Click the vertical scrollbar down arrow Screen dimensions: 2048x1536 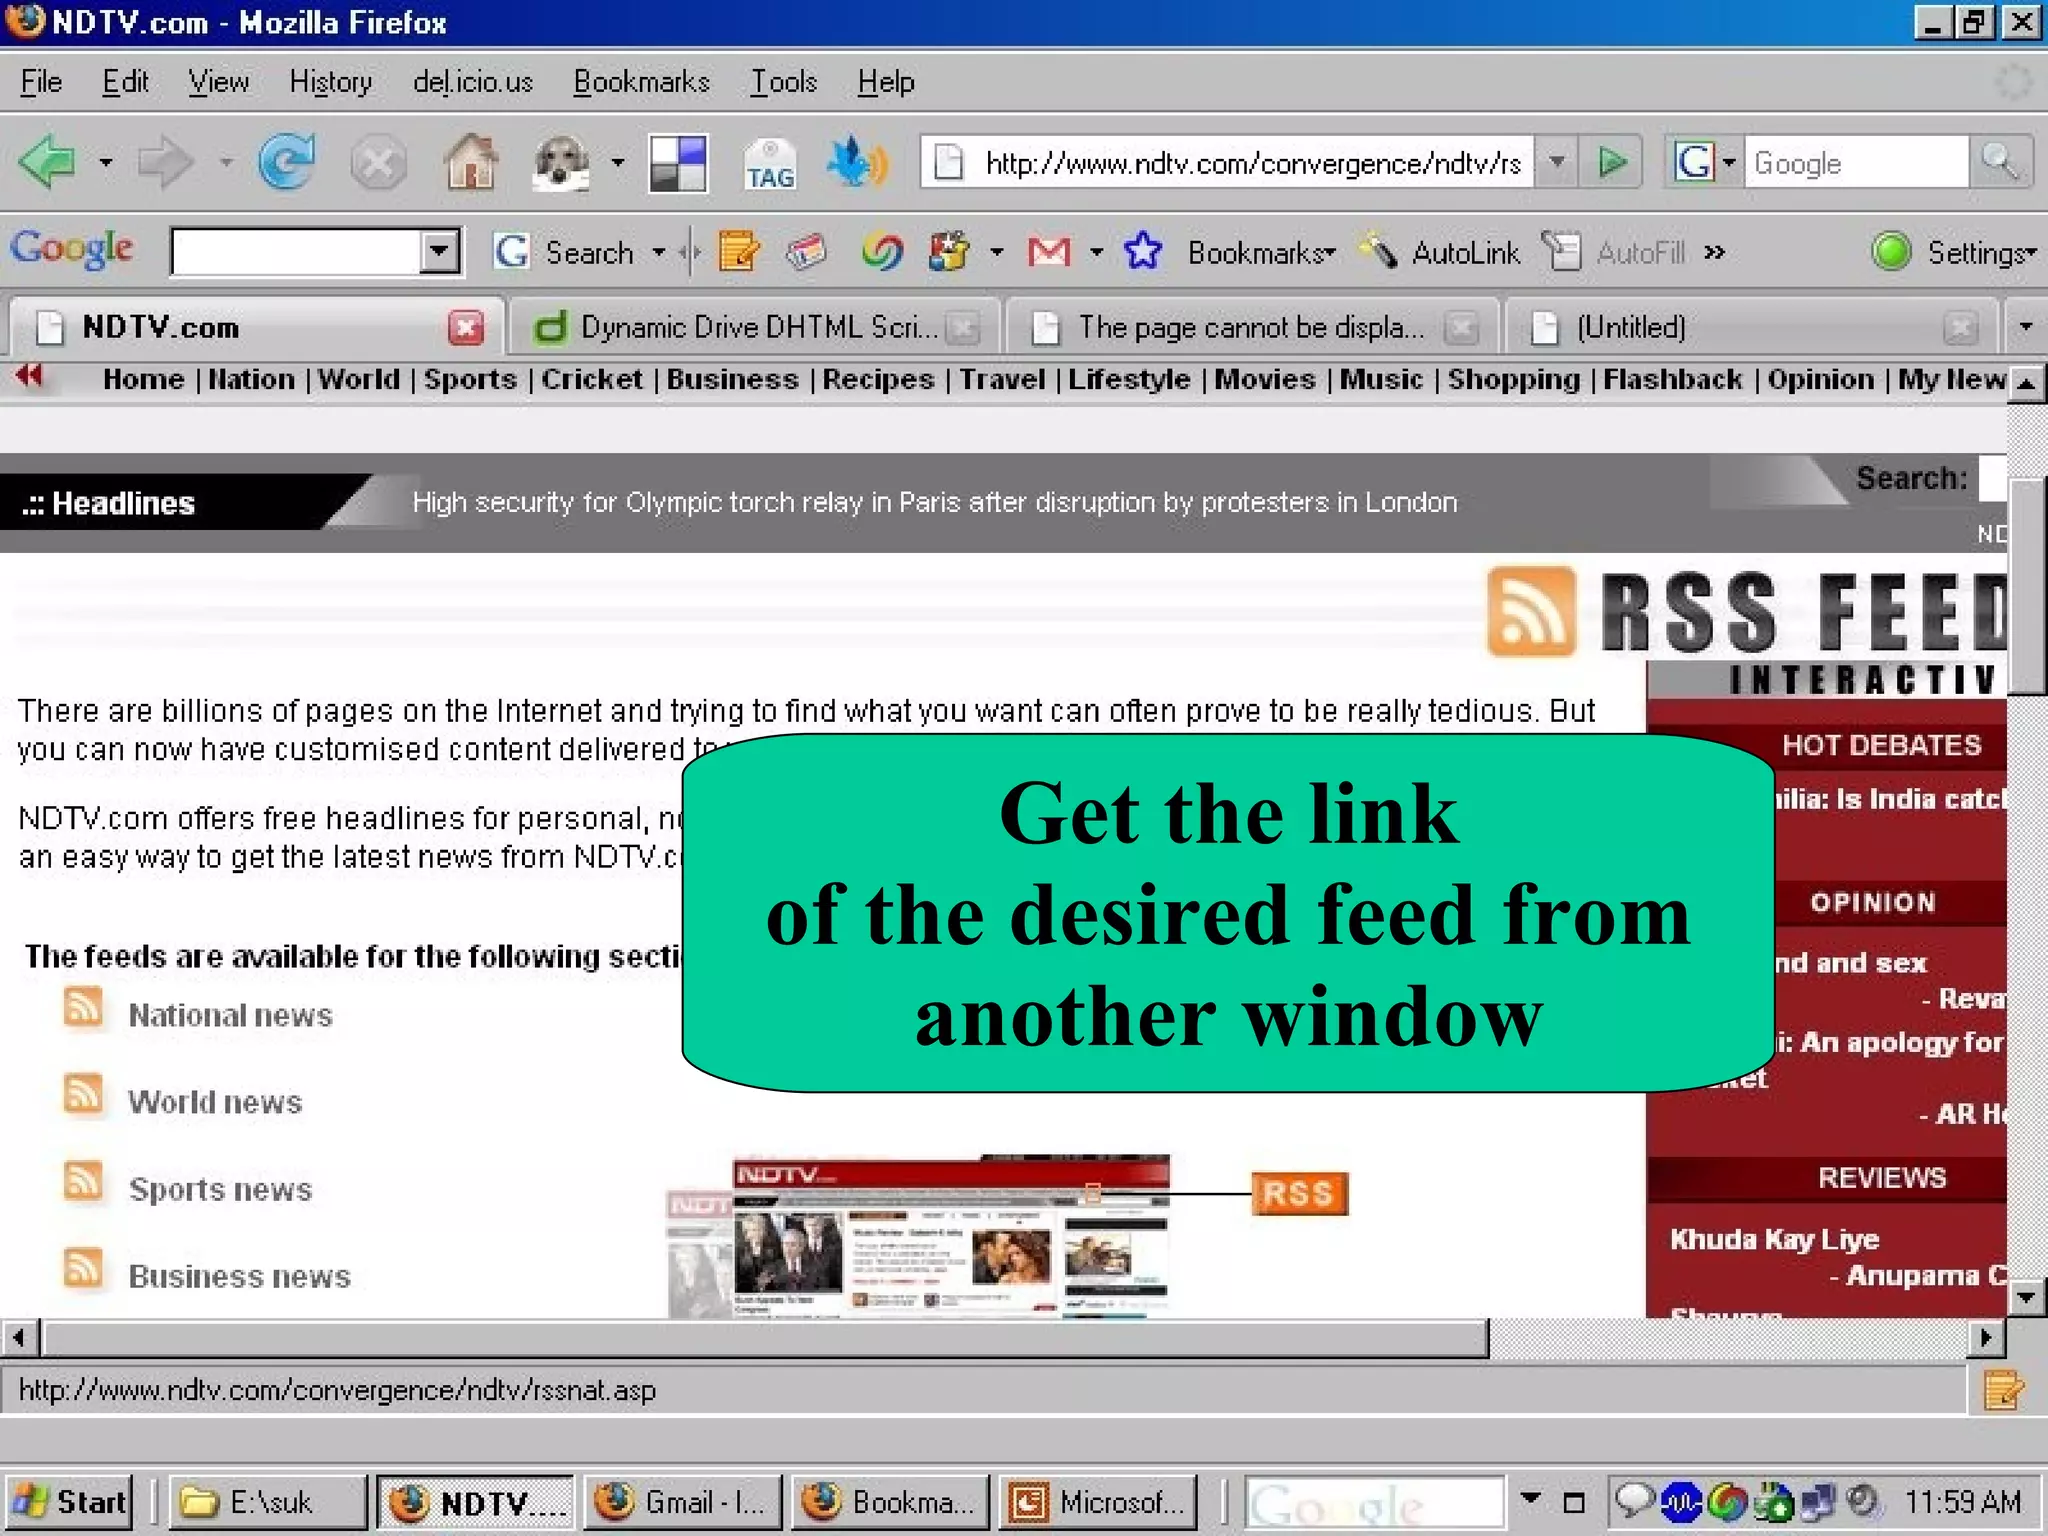2027,1297
